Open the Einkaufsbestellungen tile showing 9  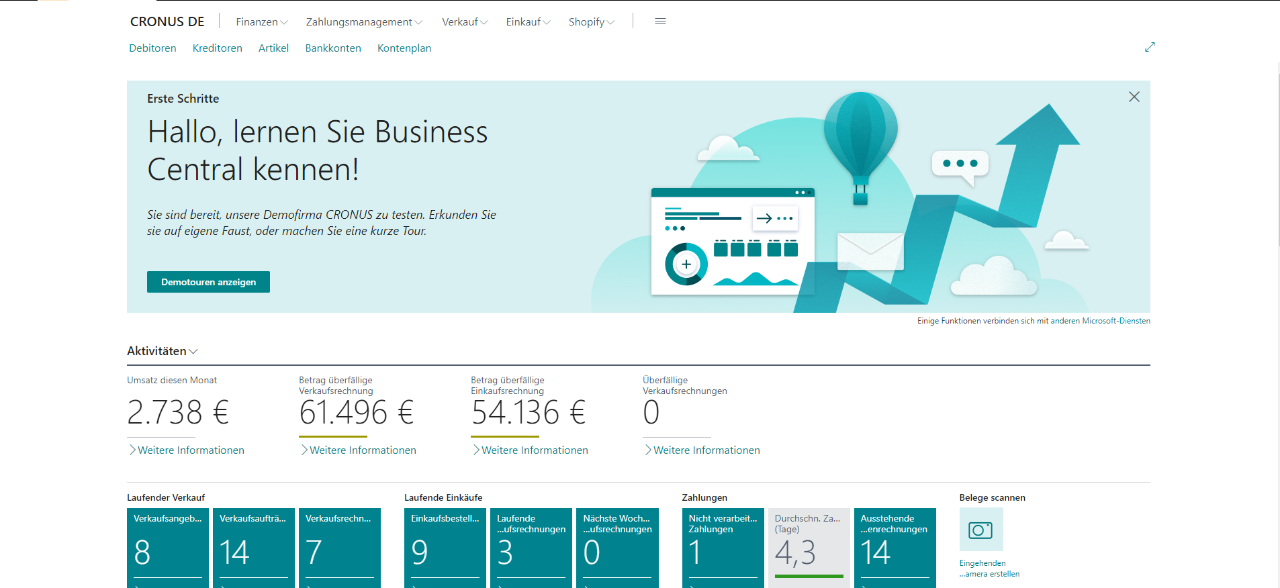(445, 548)
